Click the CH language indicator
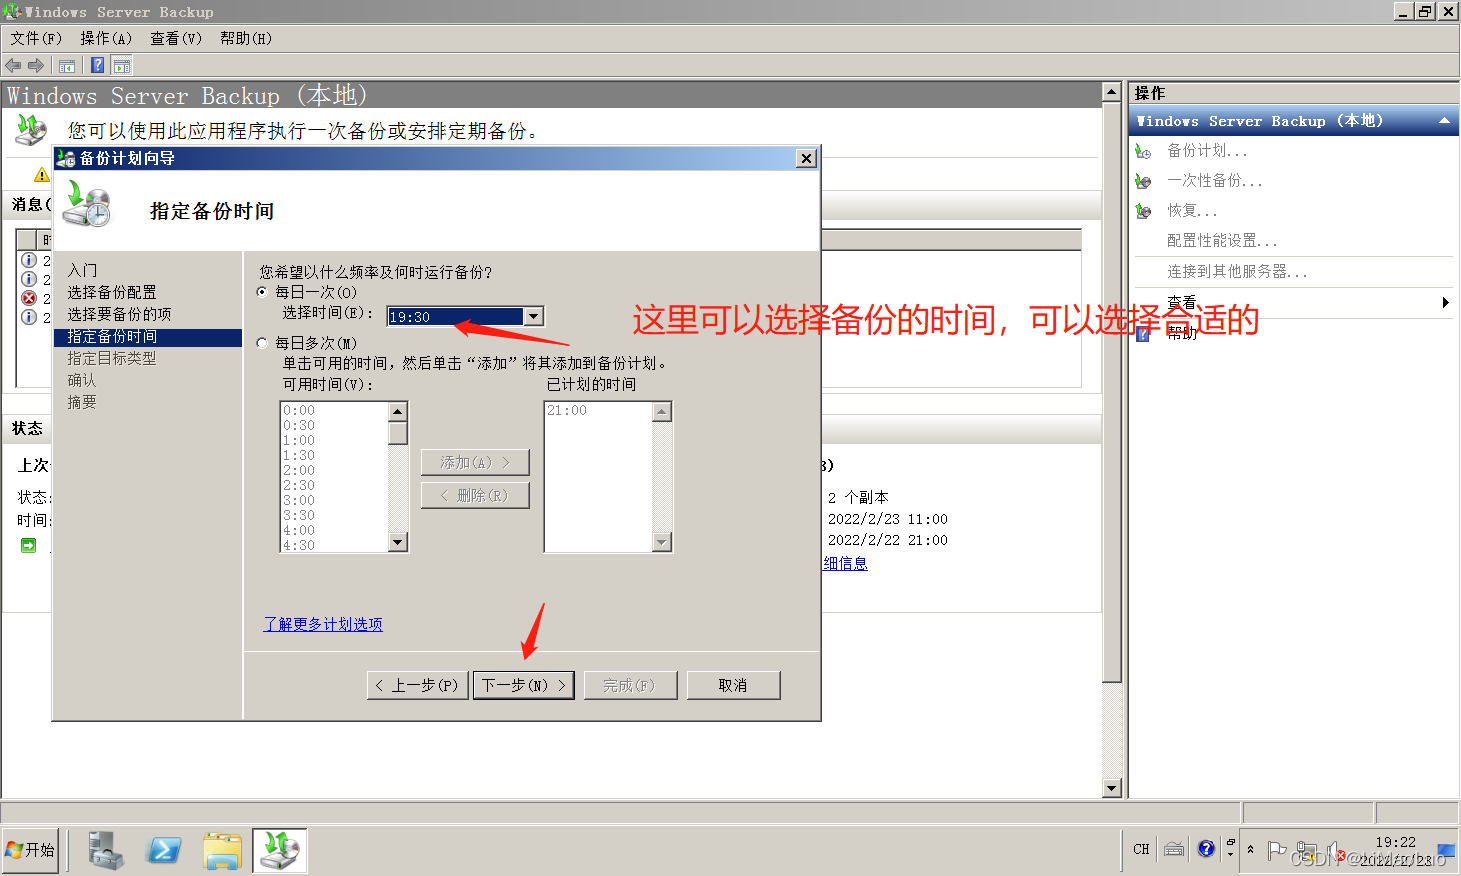 pyautogui.click(x=1141, y=849)
